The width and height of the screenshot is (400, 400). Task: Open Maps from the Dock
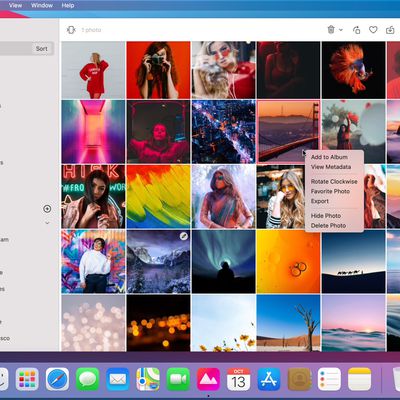coord(148,379)
